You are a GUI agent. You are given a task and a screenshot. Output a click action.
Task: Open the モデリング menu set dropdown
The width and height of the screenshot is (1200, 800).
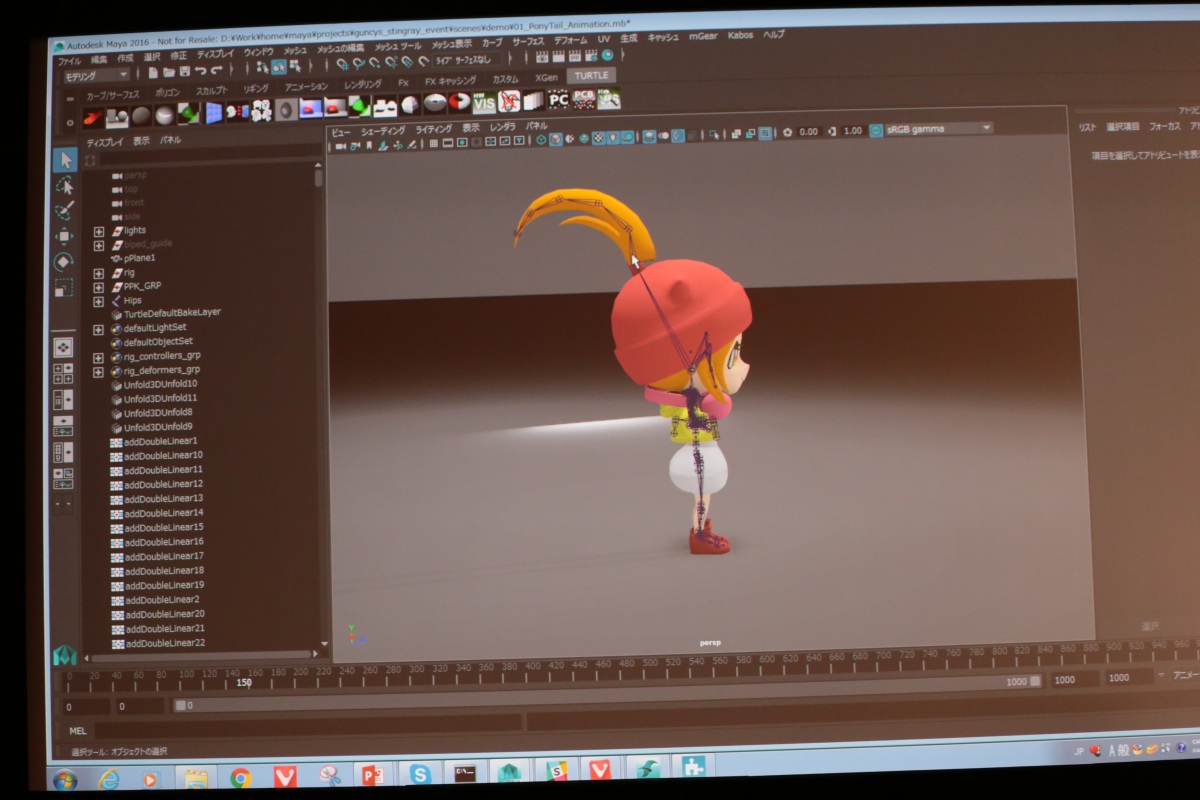96,75
